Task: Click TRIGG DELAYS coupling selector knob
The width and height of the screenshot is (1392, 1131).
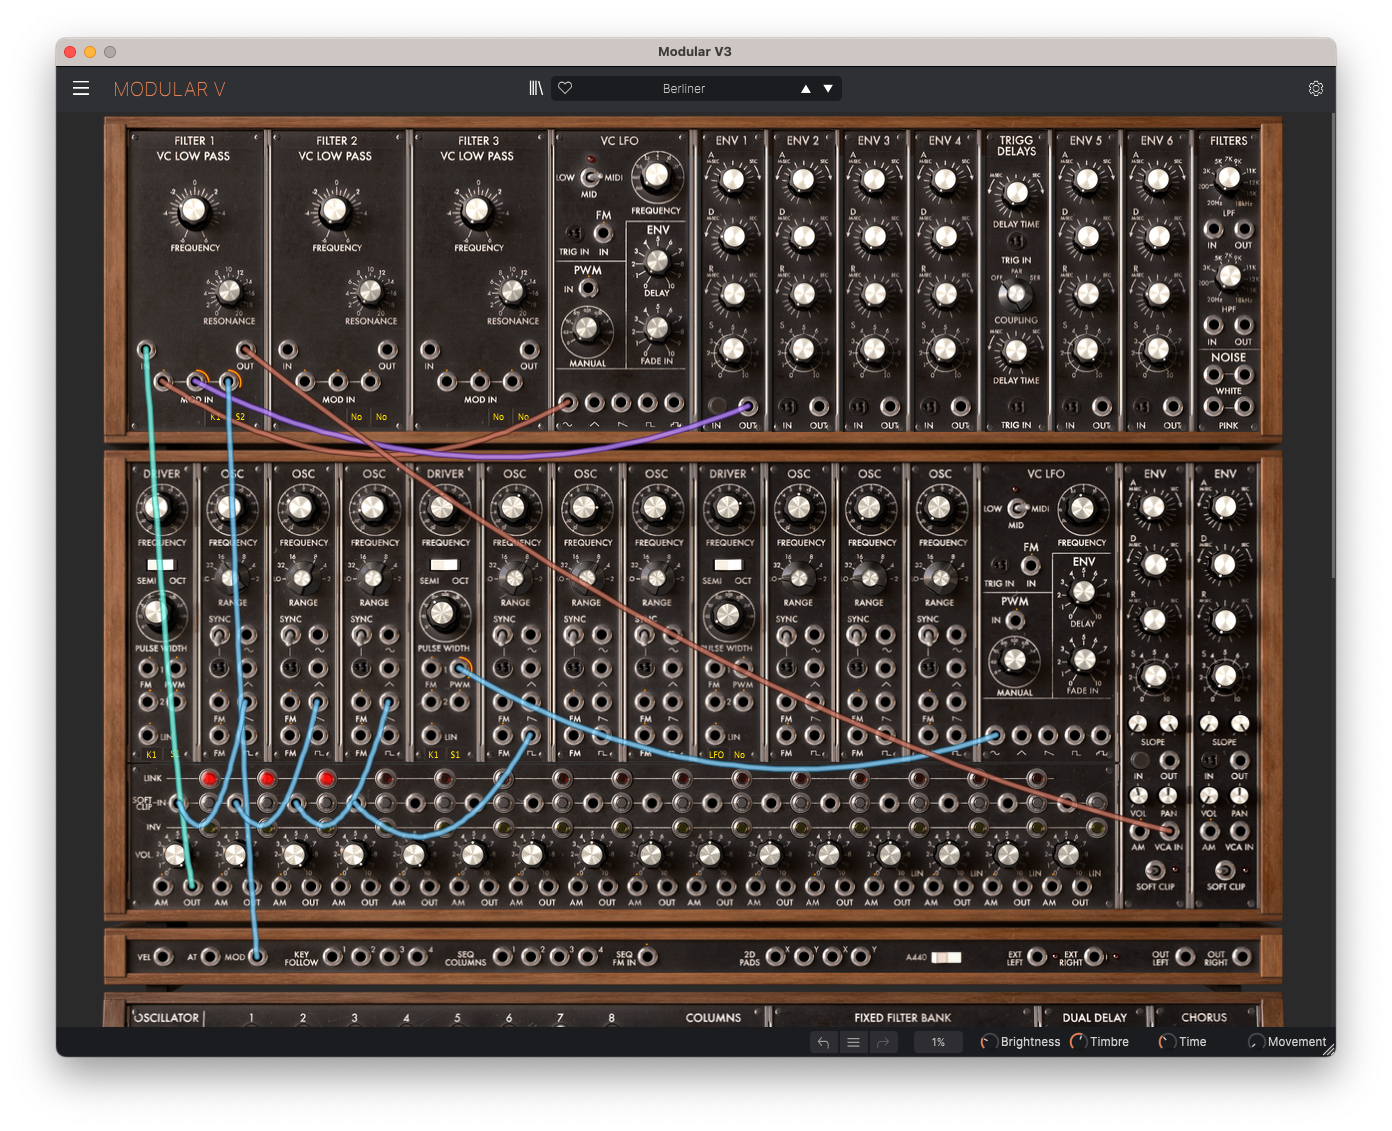Action: pyautogui.click(x=1016, y=294)
